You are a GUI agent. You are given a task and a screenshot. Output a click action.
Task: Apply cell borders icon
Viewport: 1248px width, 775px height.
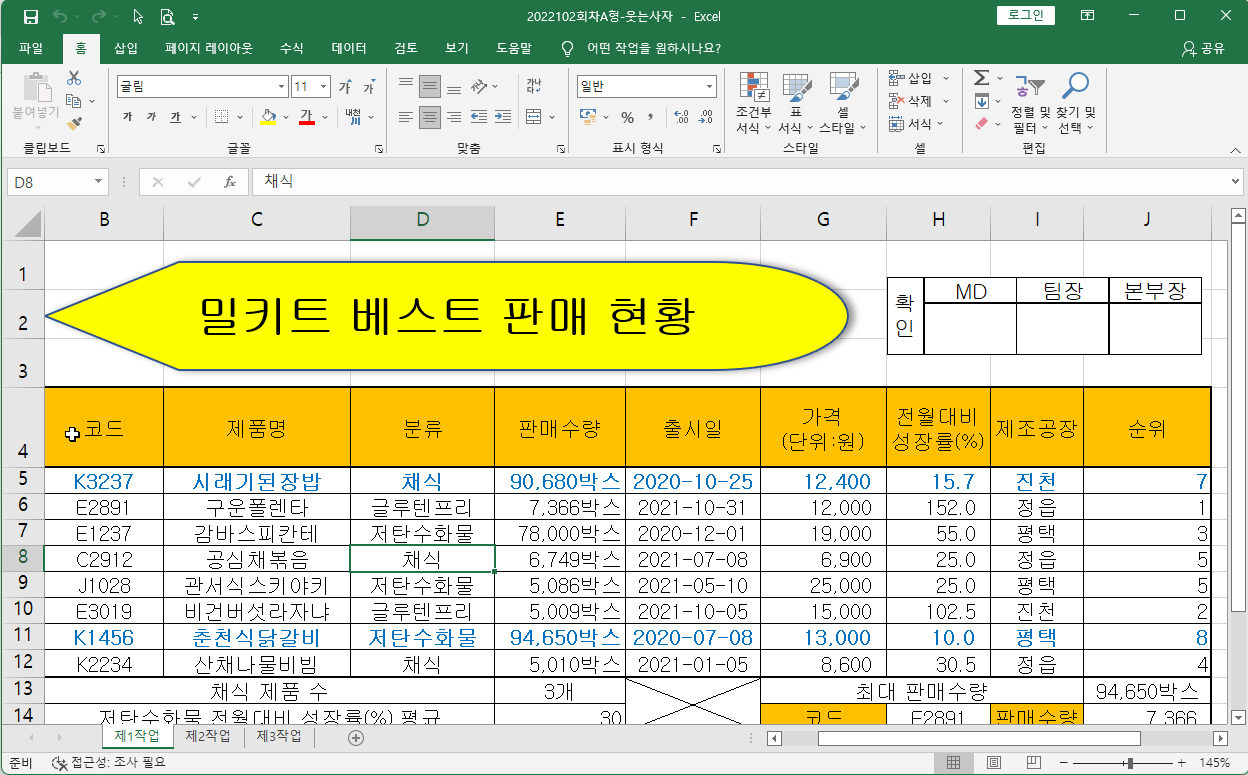(x=222, y=117)
